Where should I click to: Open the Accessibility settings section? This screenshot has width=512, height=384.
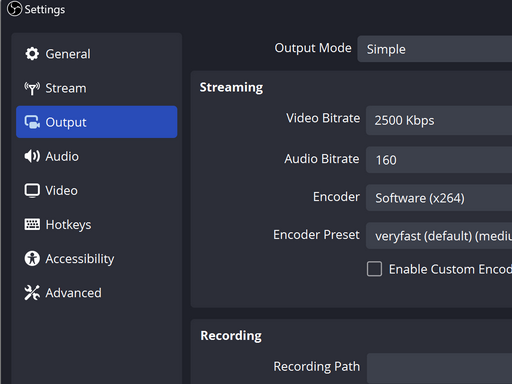pos(97,259)
